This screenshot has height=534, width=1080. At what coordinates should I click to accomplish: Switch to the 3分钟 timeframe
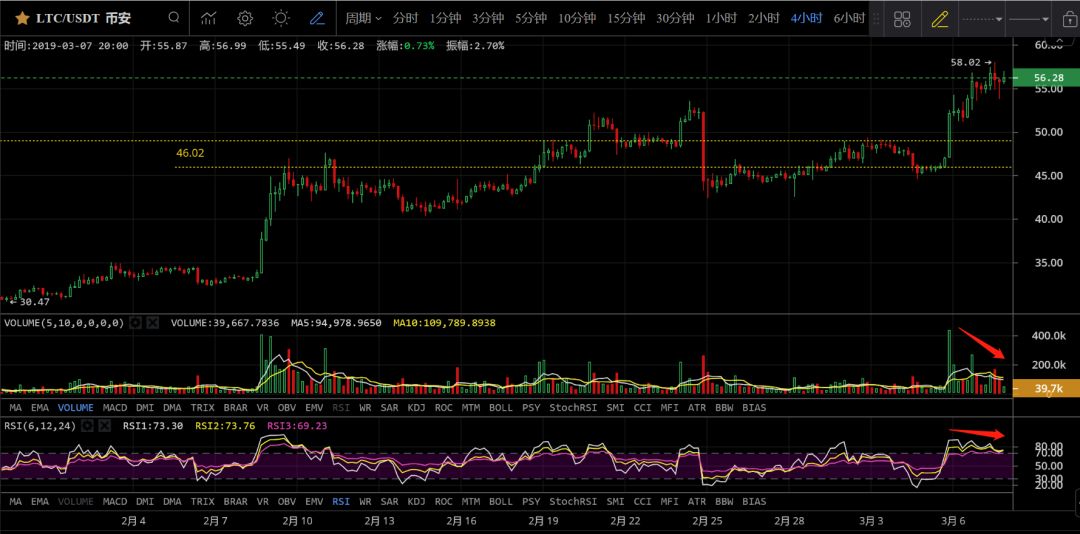(488, 19)
